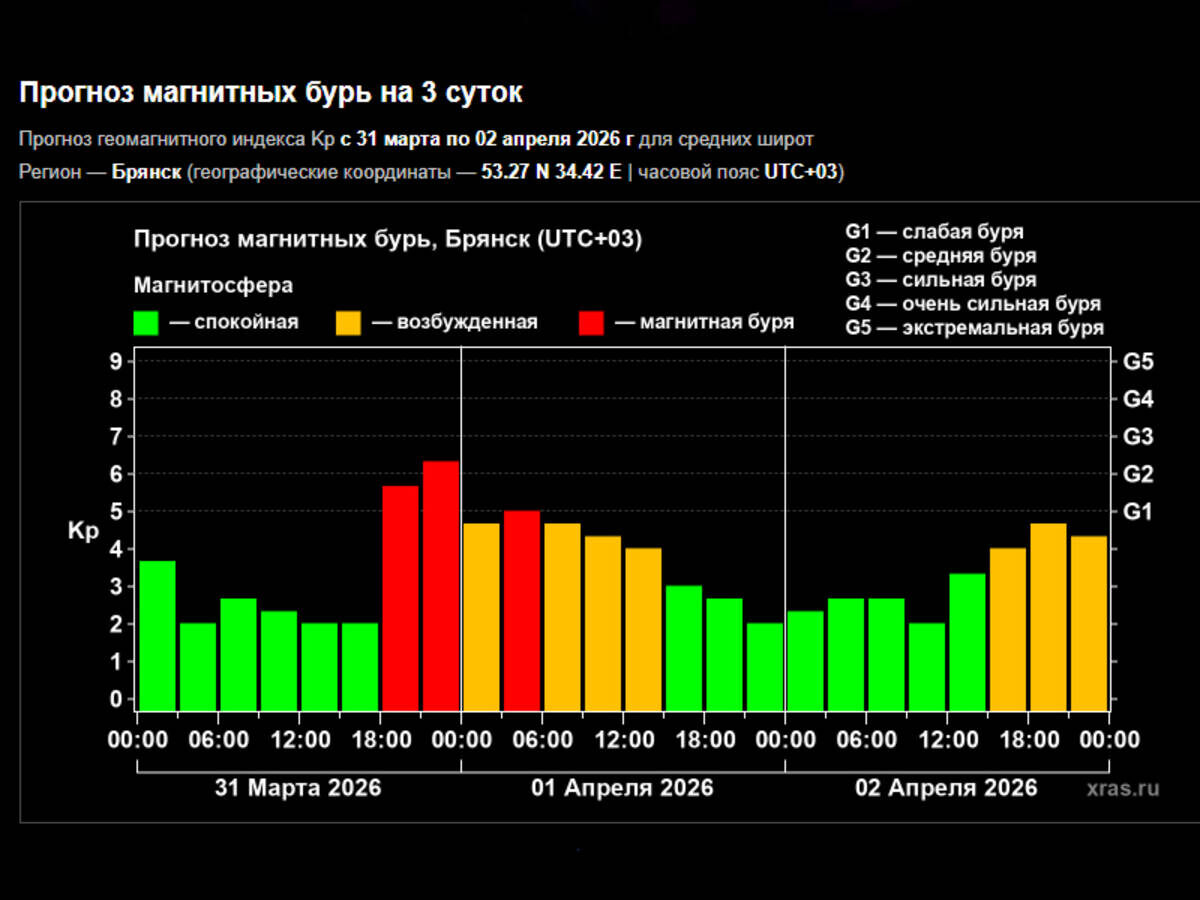Click the Kp axis label
The width and height of the screenshot is (1200, 900).
click(84, 532)
